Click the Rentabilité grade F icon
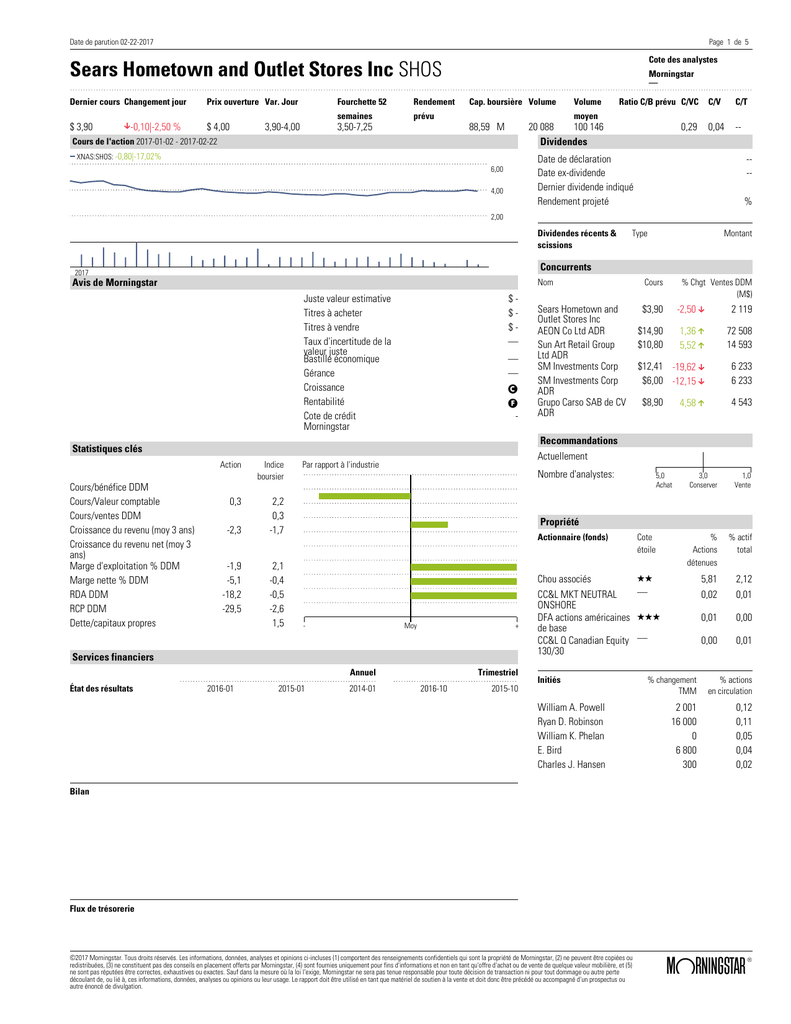 [513, 403]
